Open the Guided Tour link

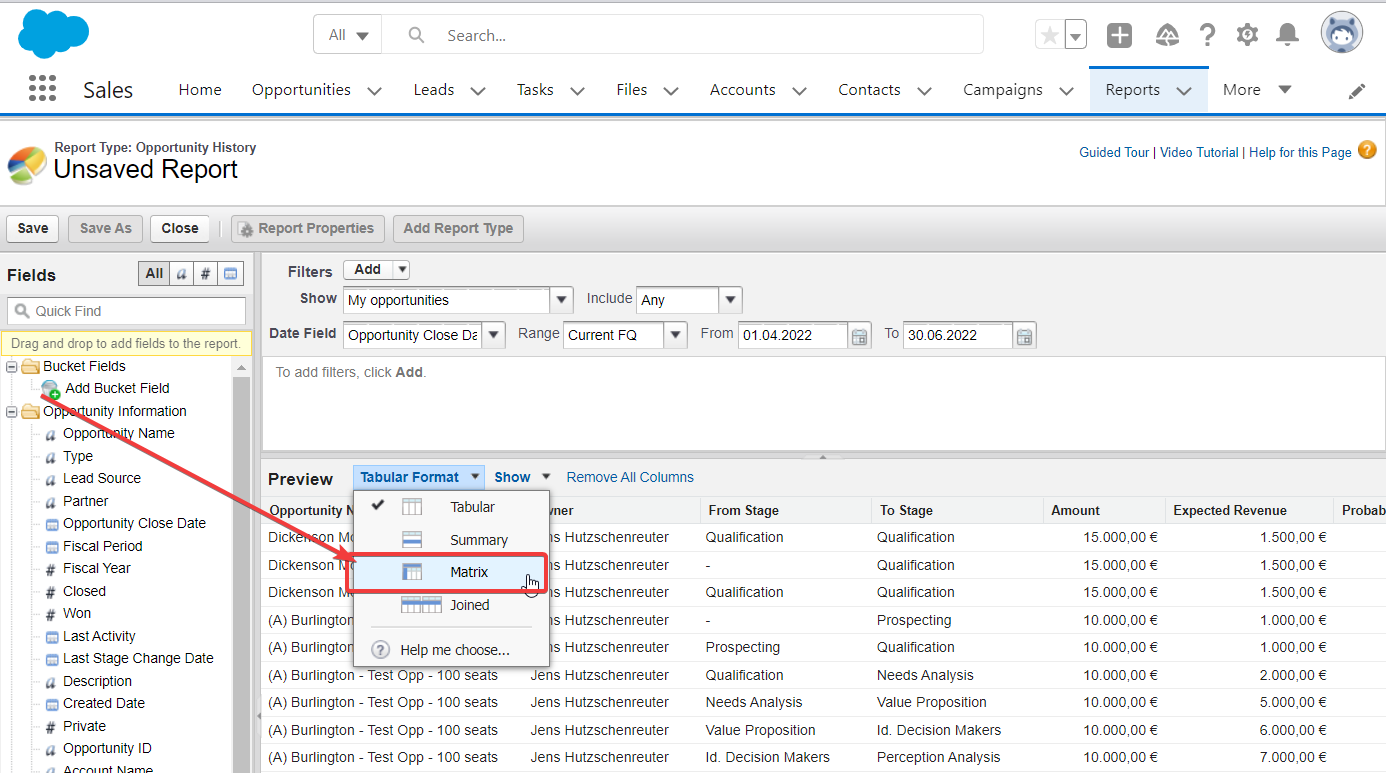pyautogui.click(x=1113, y=152)
